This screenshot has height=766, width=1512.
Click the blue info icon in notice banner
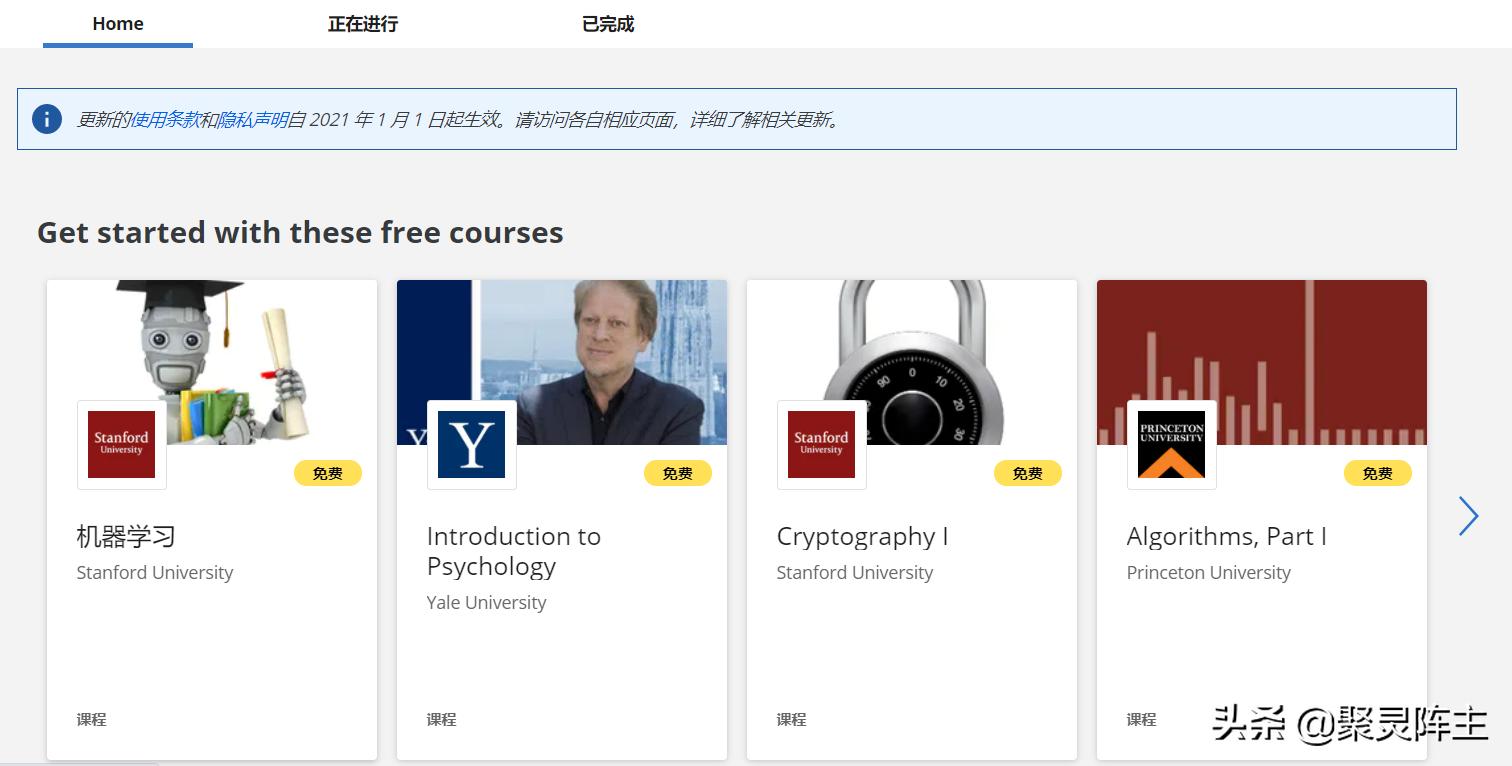click(x=47, y=119)
